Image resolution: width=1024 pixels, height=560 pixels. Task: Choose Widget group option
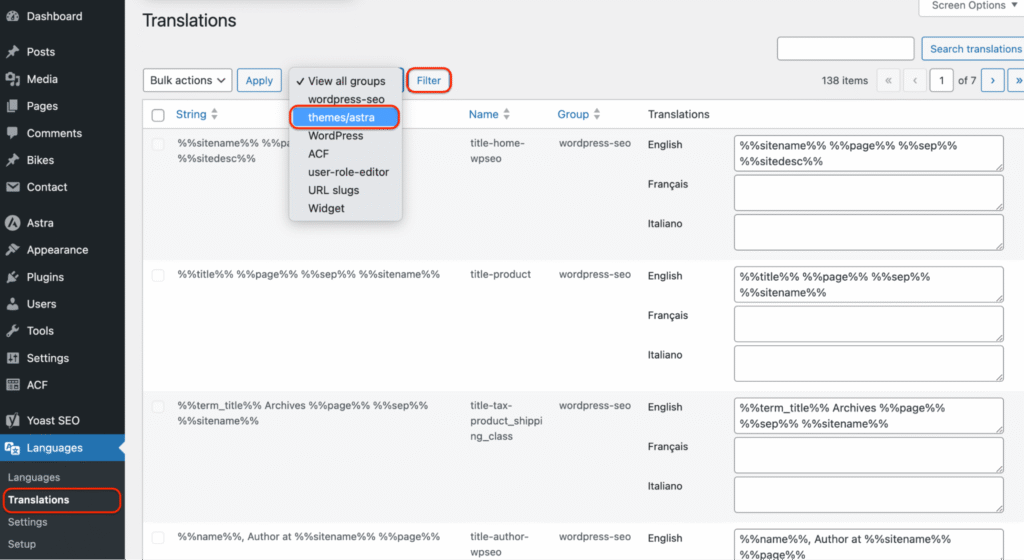click(x=345, y=209)
